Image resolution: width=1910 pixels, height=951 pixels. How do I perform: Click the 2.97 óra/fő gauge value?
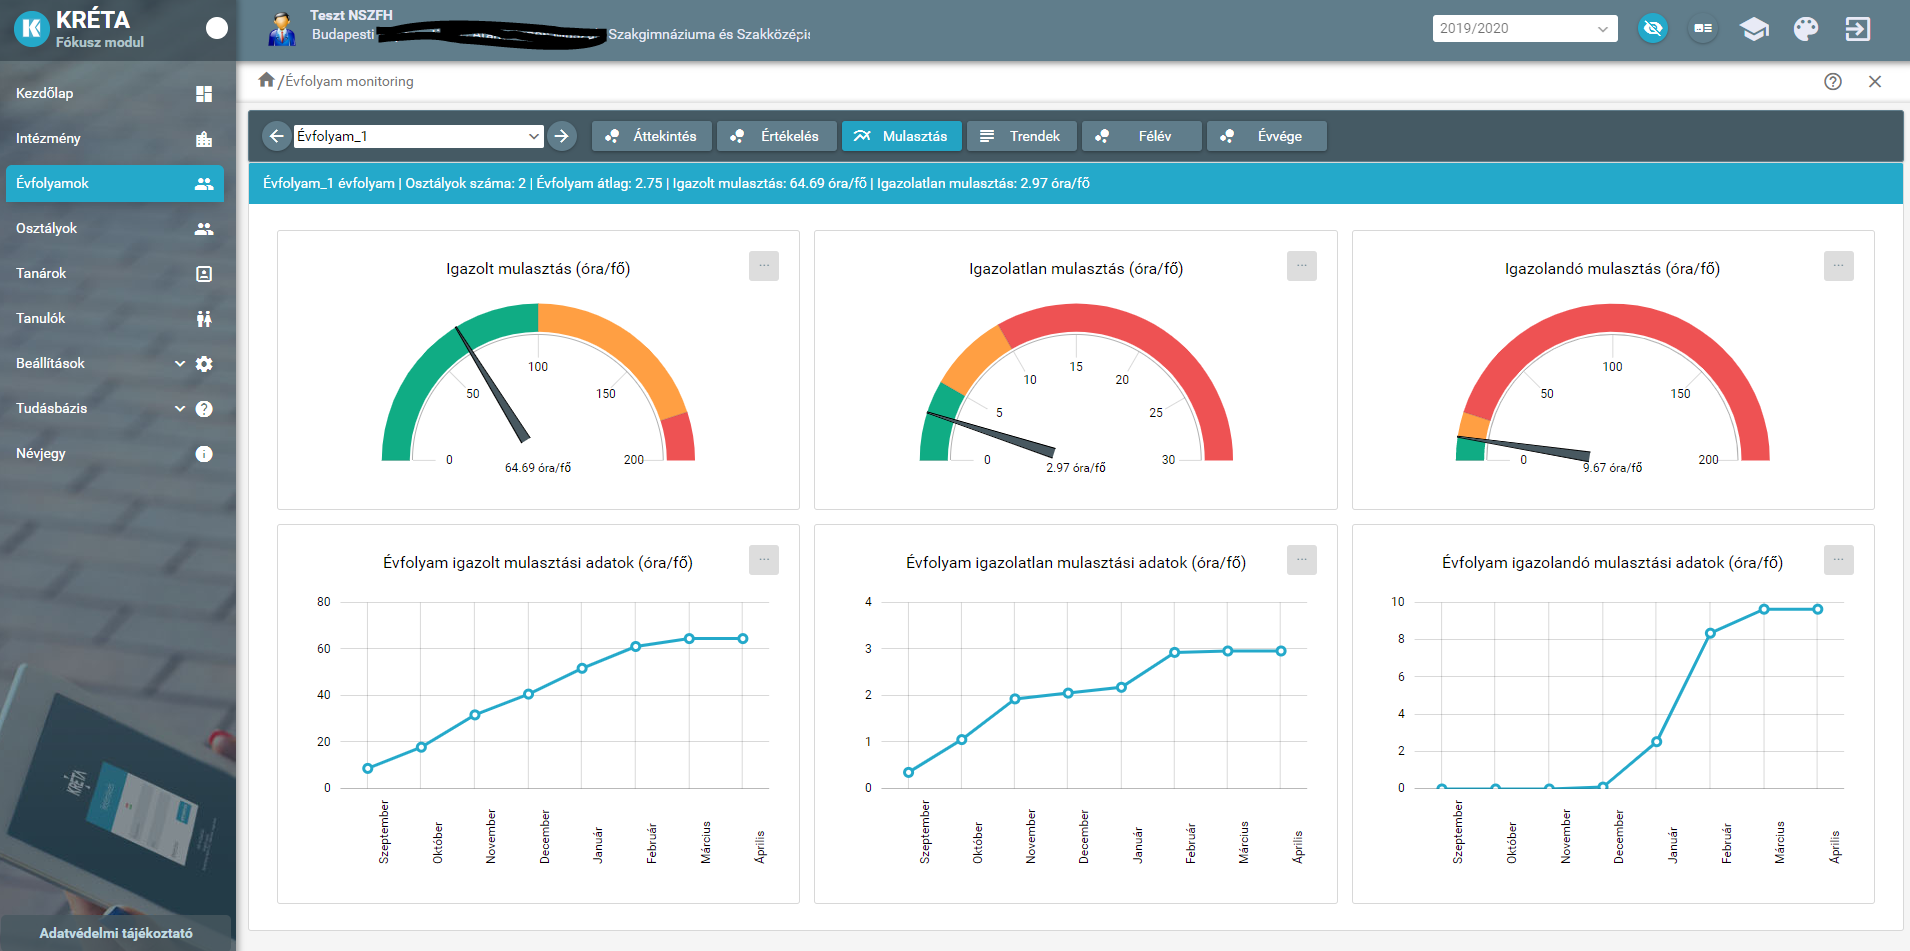[1076, 468]
